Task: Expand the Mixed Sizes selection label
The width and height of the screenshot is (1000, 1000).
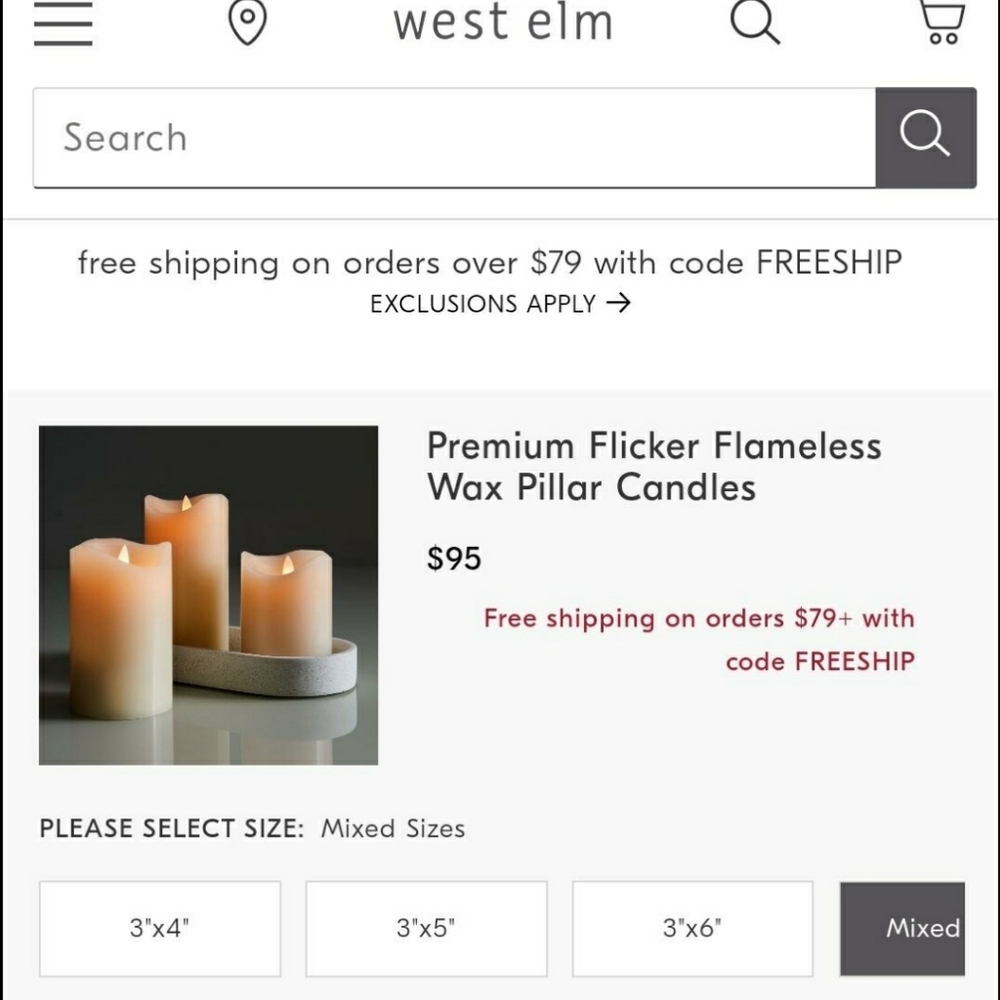Action: click(392, 828)
